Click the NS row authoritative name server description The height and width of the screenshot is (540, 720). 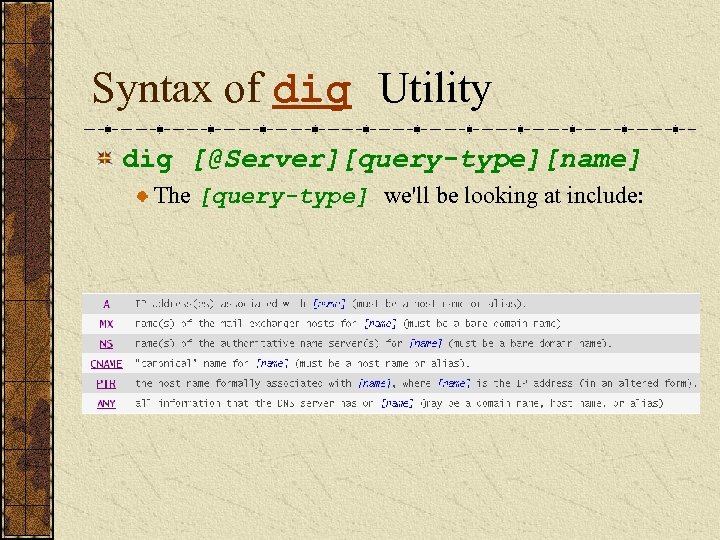click(373, 343)
